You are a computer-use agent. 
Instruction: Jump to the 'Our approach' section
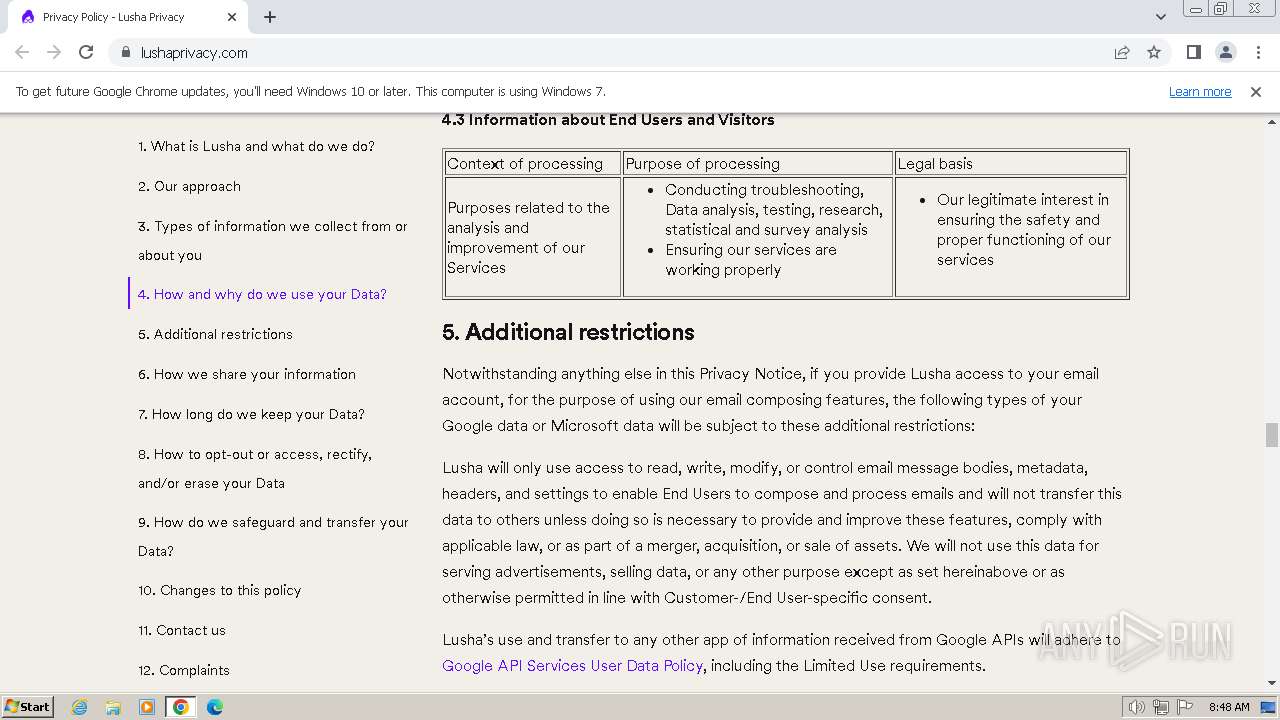tap(189, 186)
